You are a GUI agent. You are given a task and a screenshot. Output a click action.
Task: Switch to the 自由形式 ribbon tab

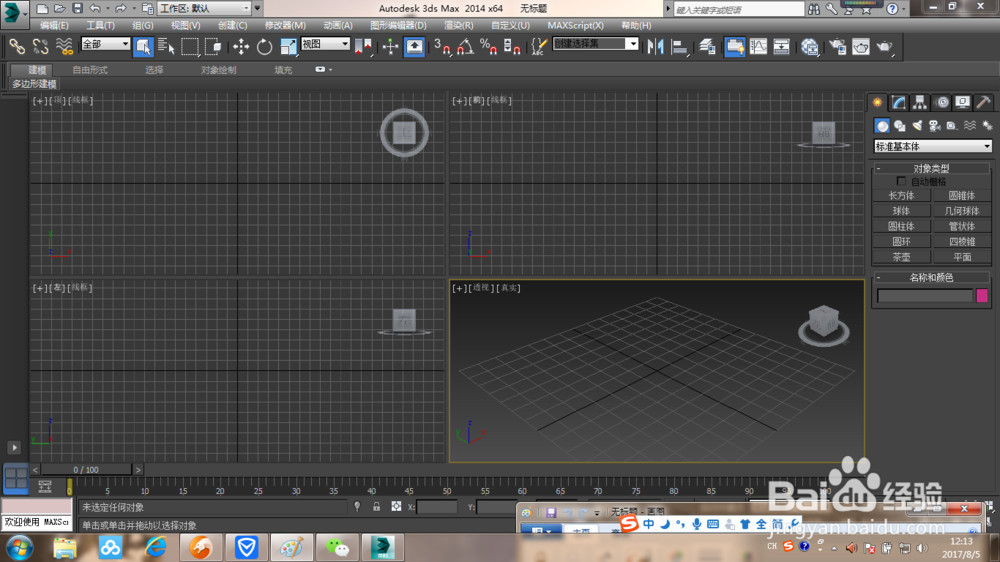pos(90,70)
